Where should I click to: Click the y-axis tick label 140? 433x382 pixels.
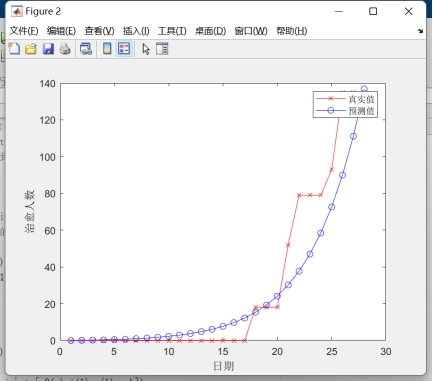48,83
